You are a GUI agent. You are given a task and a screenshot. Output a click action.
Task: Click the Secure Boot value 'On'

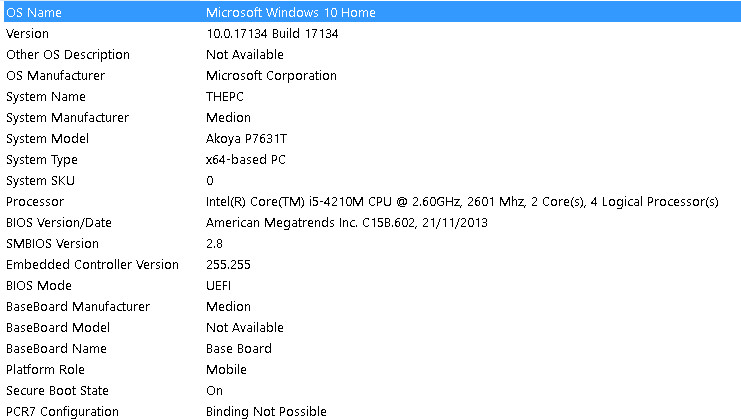click(214, 391)
